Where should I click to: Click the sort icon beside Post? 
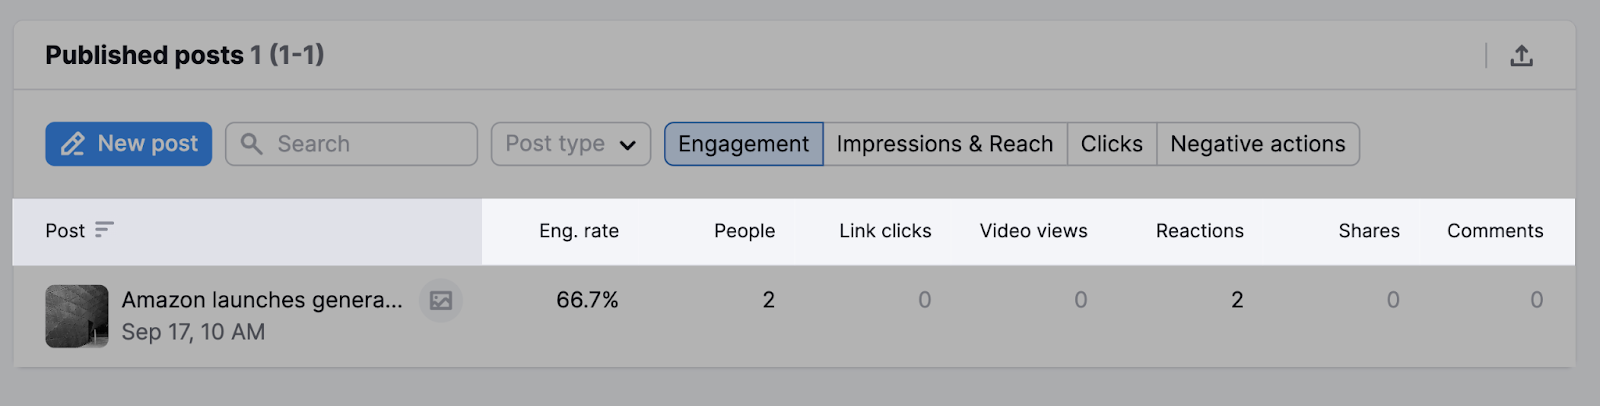point(104,230)
